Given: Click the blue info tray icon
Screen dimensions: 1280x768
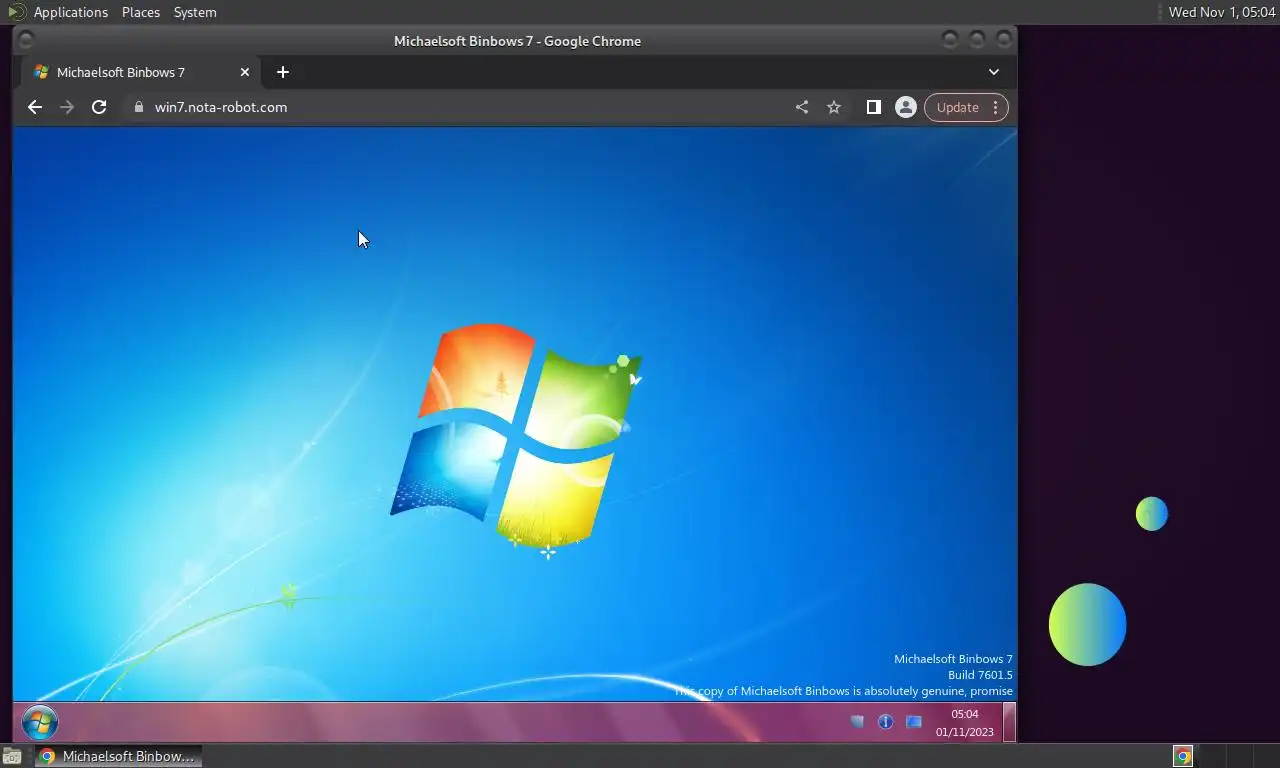Looking at the screenshot, I should [885, 721].
